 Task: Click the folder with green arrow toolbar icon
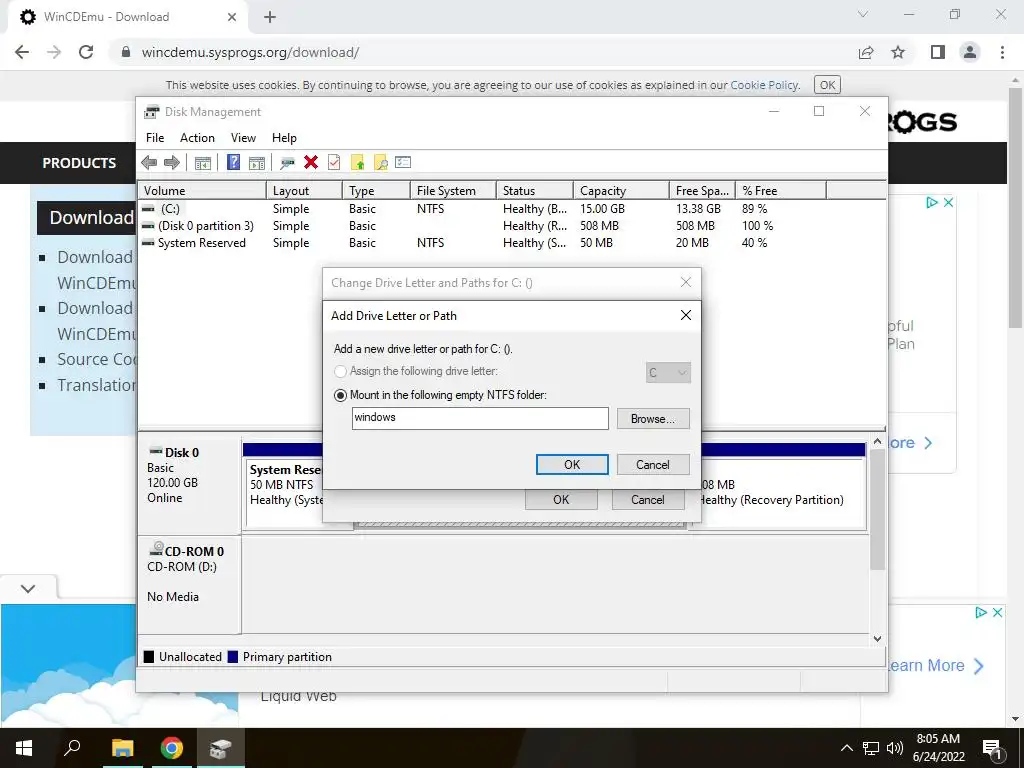pos(357,163)
